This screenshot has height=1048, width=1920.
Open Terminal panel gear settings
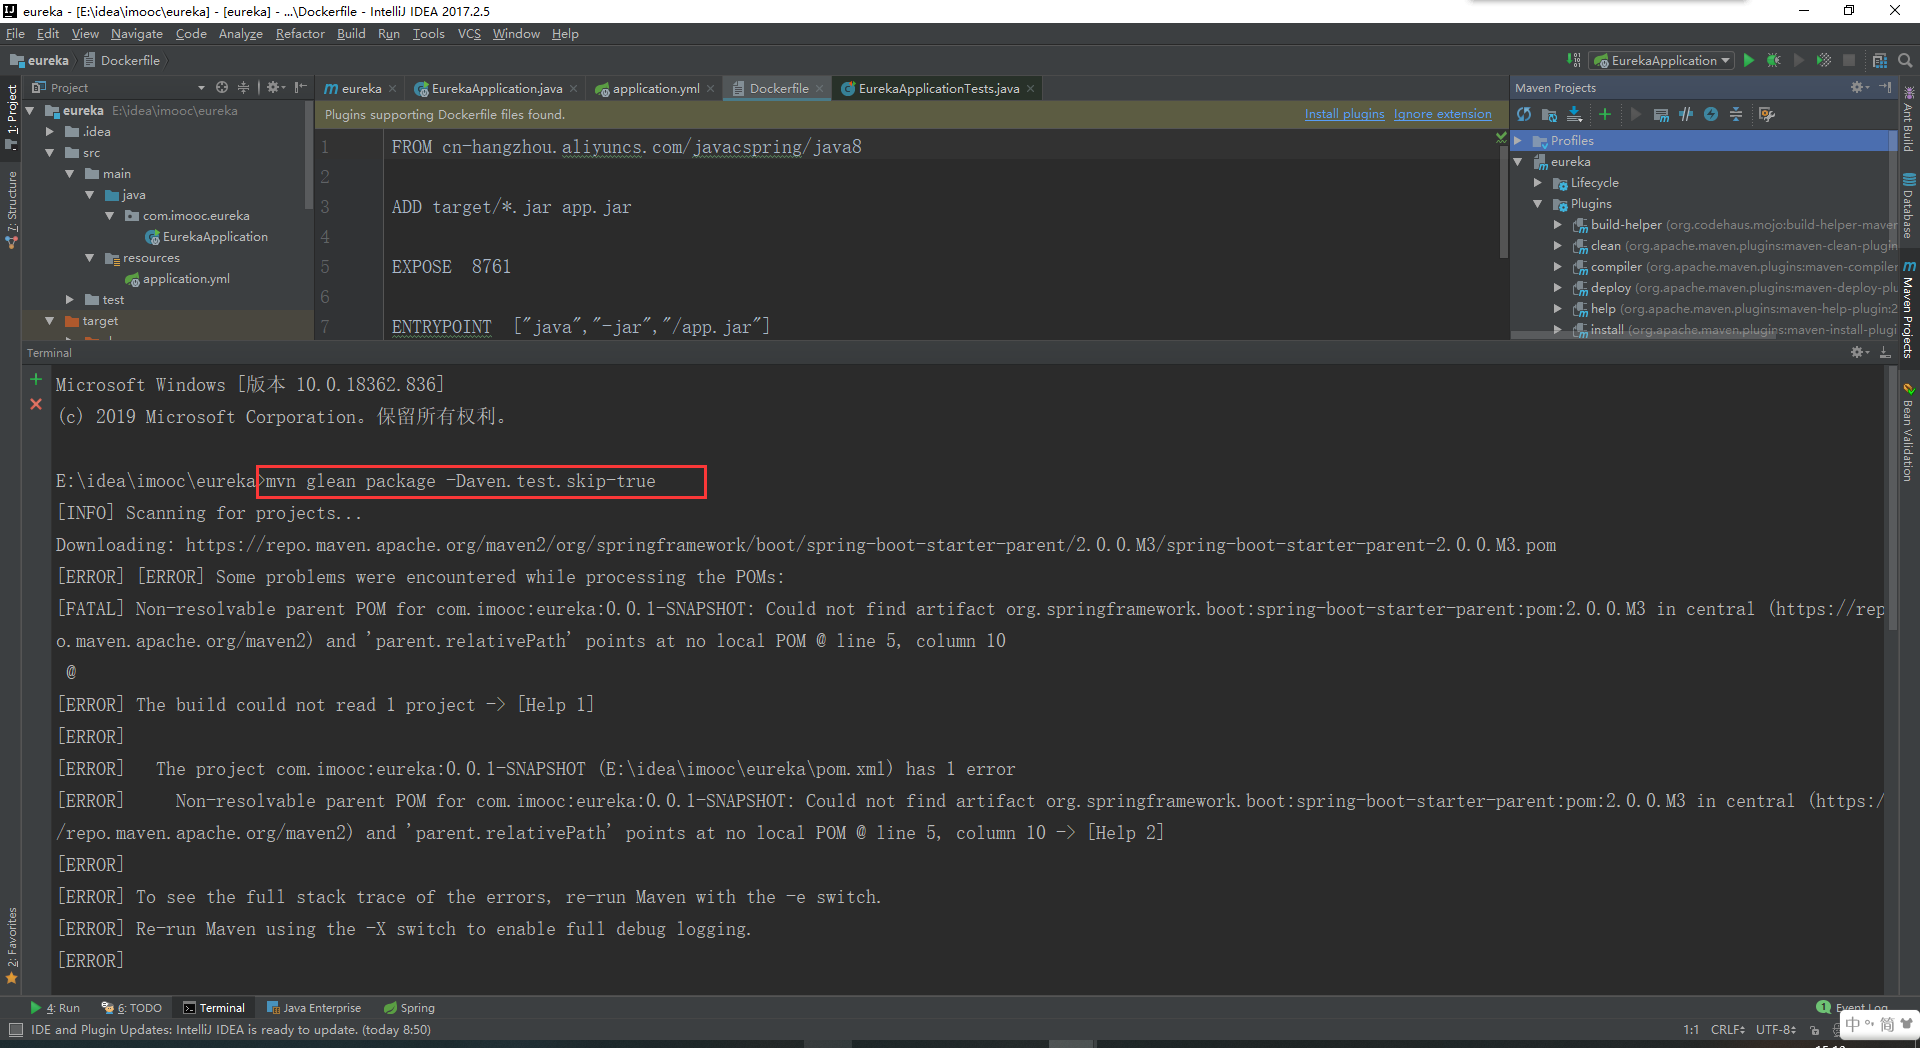(1859, 352)
